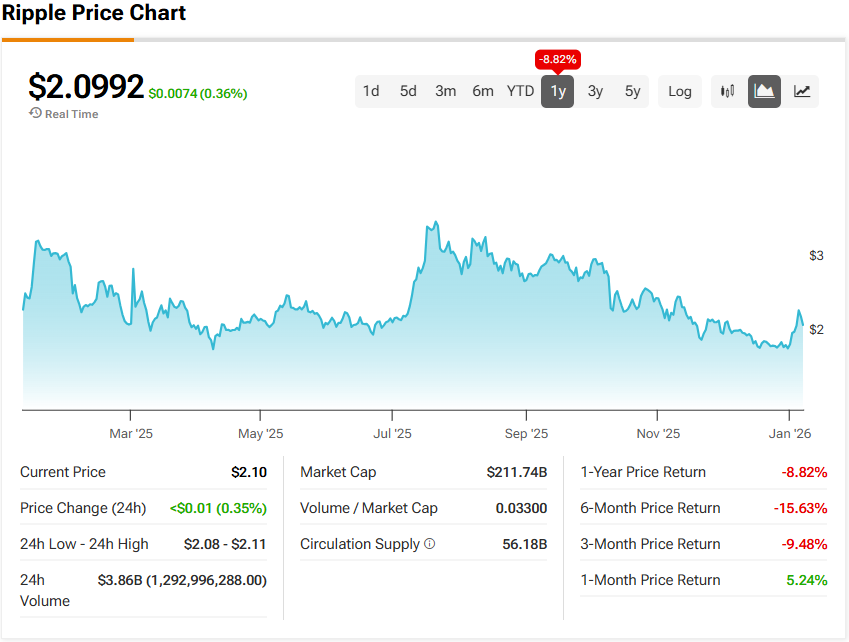Select the area chart type
This screenshot has width=849, height=642.
point(765,91)
